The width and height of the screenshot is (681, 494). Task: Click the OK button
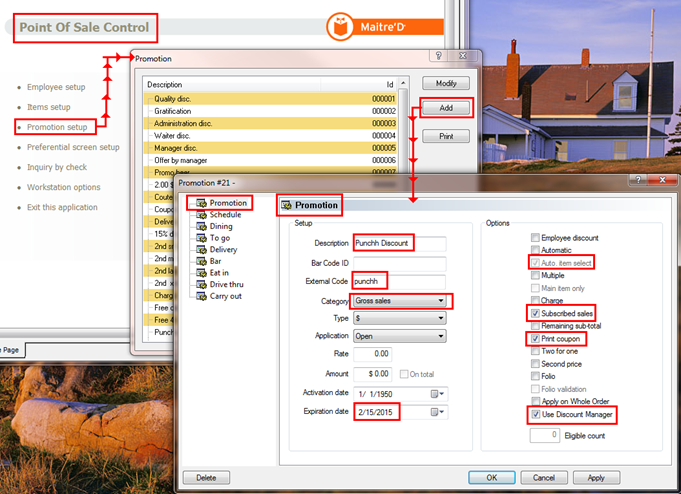coord(492,477)
